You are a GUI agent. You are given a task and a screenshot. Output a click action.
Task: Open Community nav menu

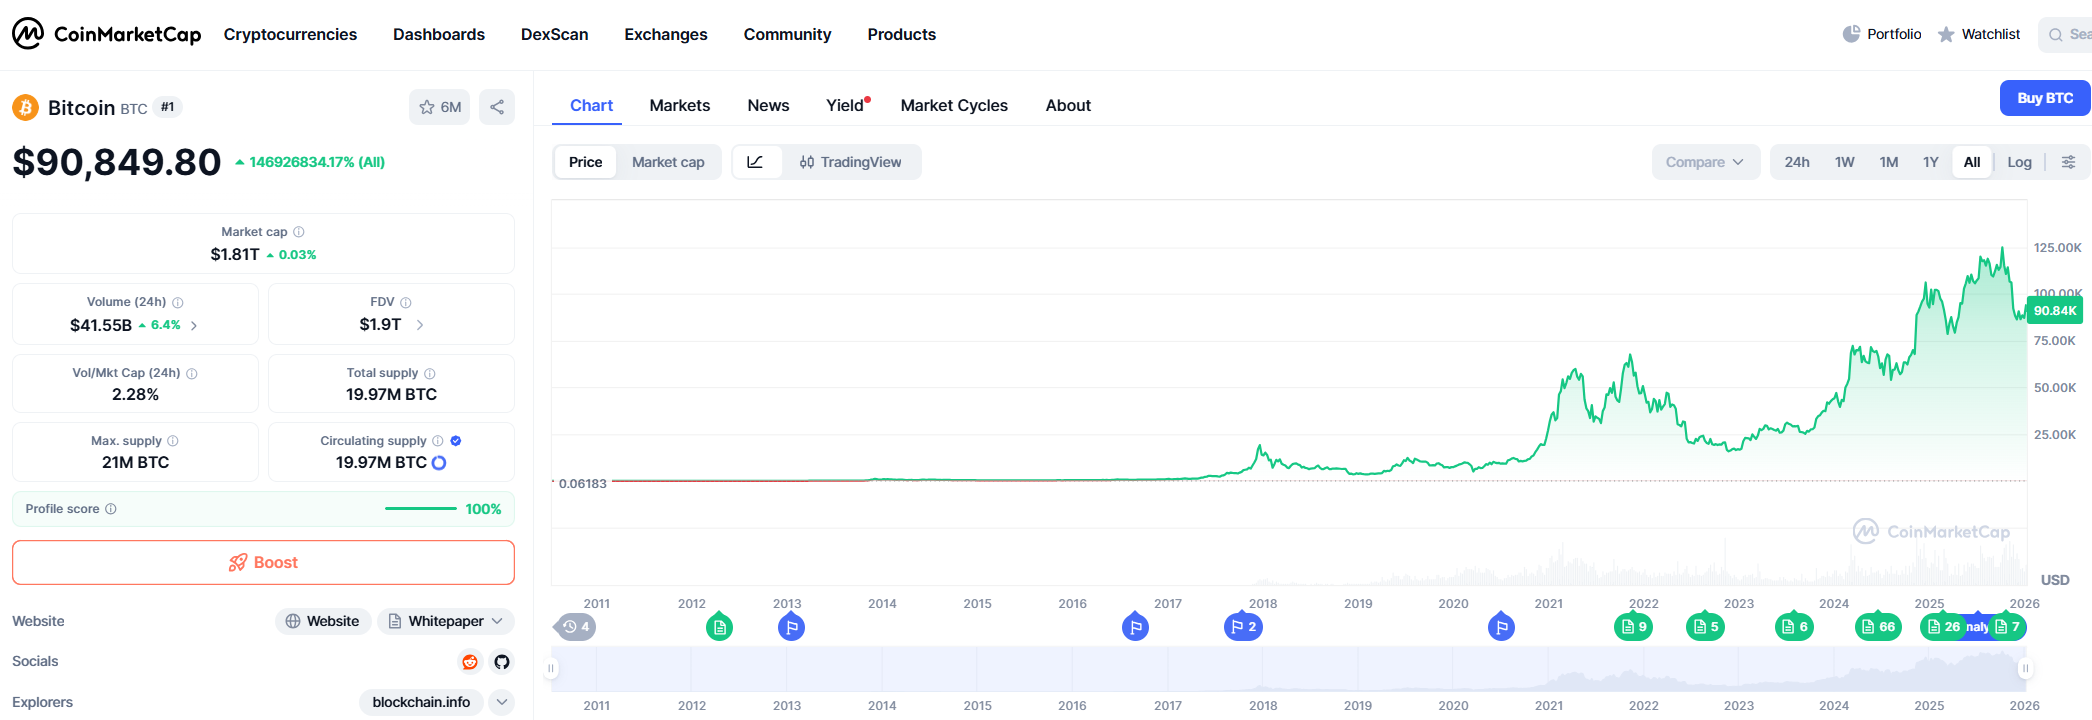pyautogui.click(x=788, y=34)
